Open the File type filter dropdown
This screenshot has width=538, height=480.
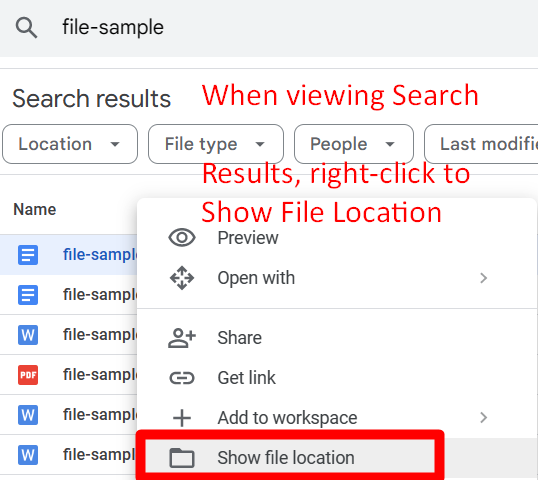coord(216,144)
